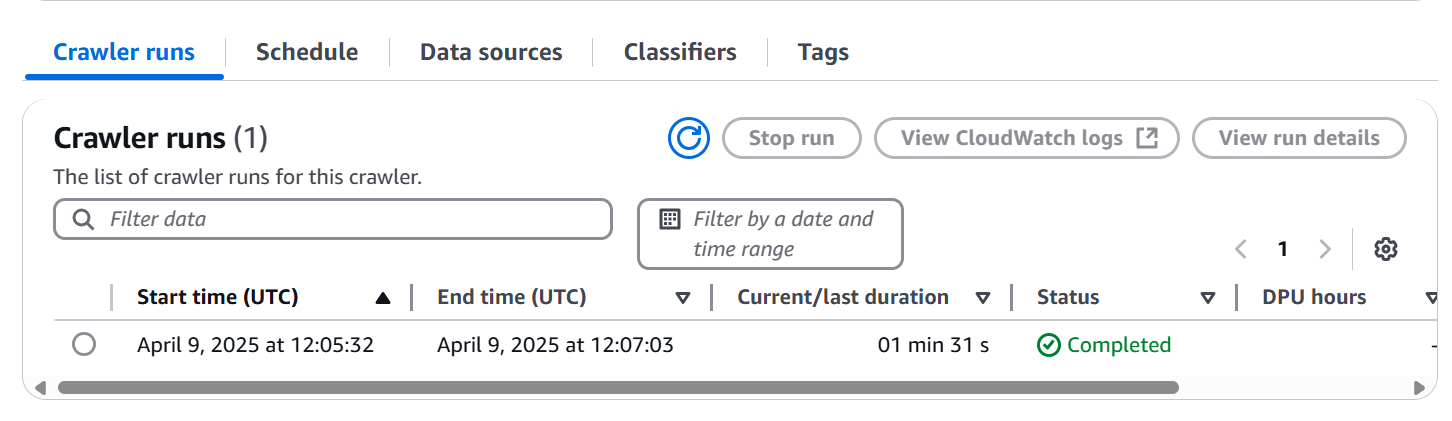The height and width of the screenshot is (421, 1452).
Task: Go to previous page chevron
Action: point(1241,249)
